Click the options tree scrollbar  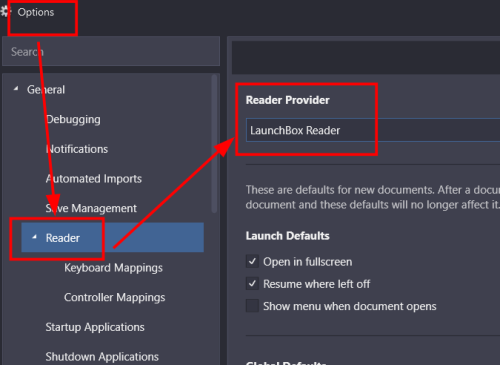214,143
